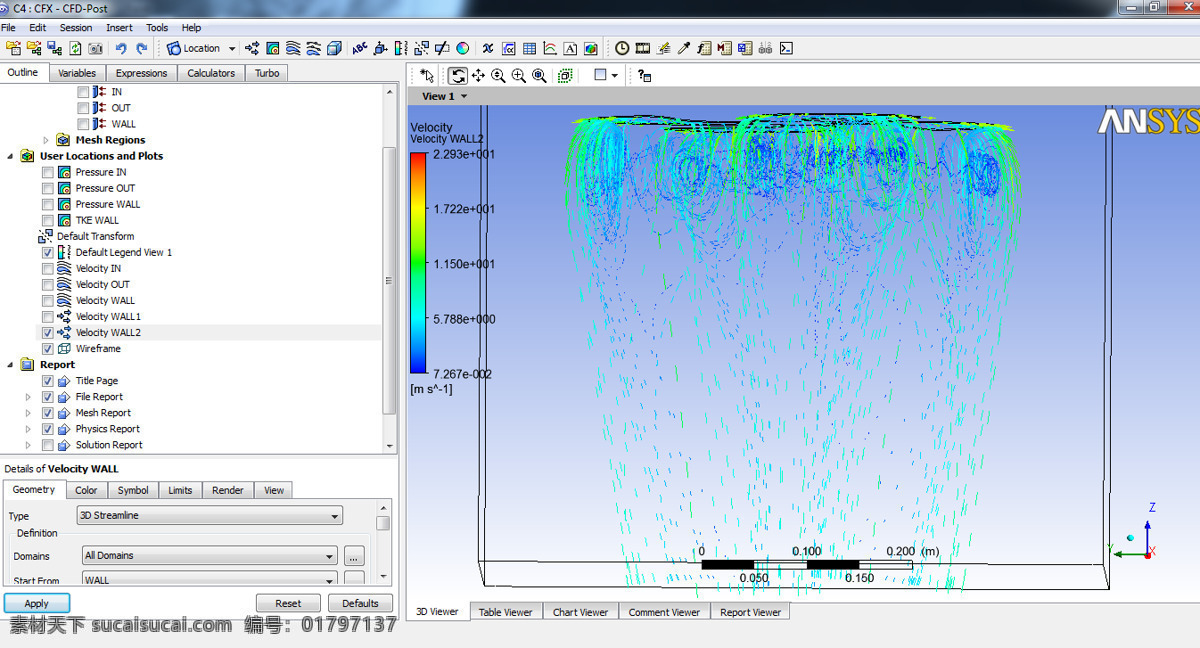Activate the Rotate view tool
The image size is (1200, 648).
point(458,75)
